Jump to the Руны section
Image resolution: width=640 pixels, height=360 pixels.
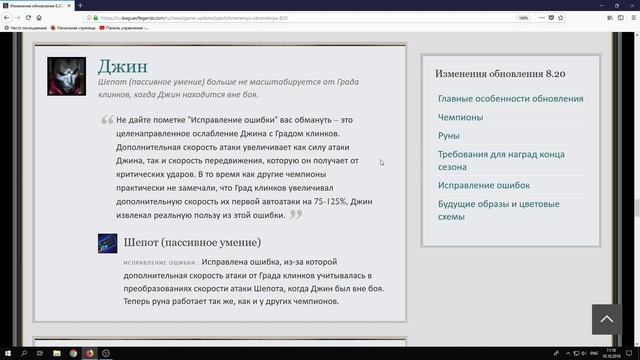click(449, 136)
